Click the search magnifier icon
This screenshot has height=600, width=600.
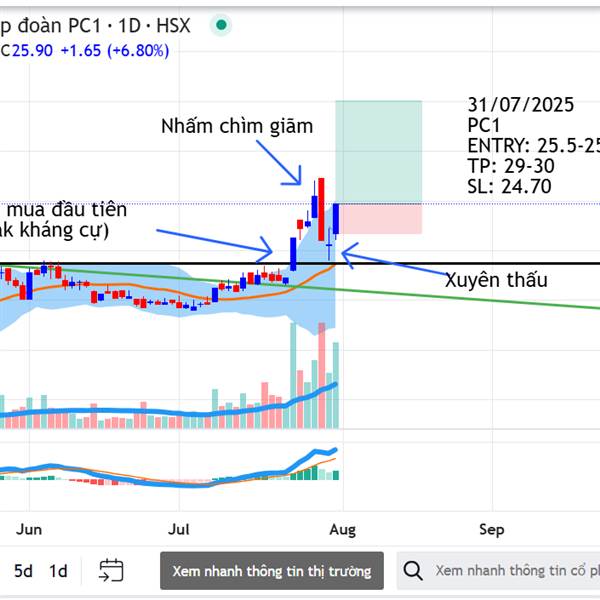[413, 571]
